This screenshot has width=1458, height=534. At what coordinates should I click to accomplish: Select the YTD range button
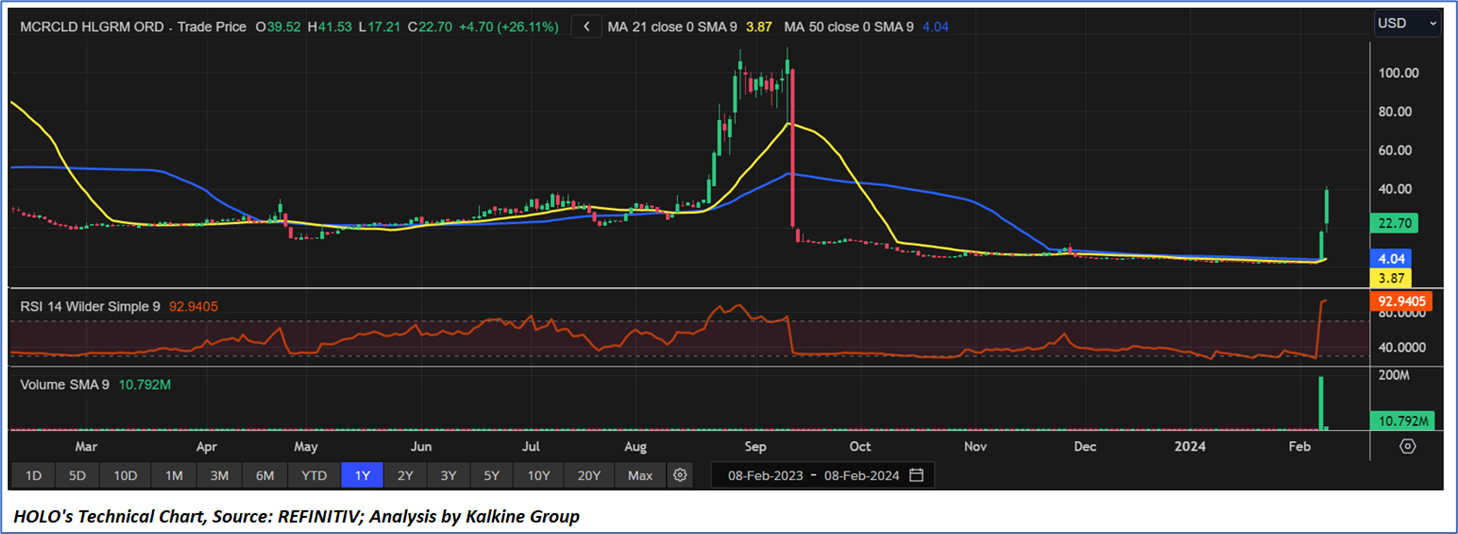coord(314,475)
